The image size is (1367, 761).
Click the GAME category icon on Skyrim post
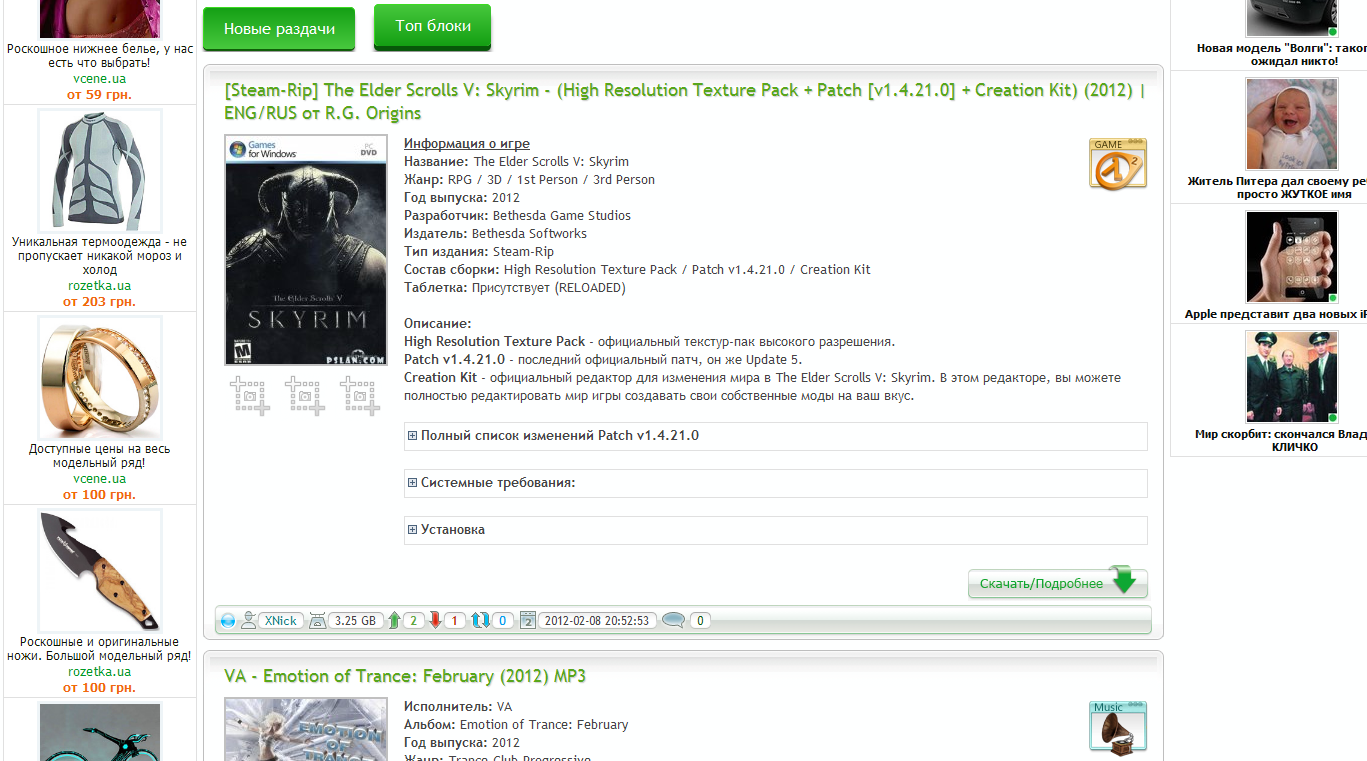[1117, 164]
